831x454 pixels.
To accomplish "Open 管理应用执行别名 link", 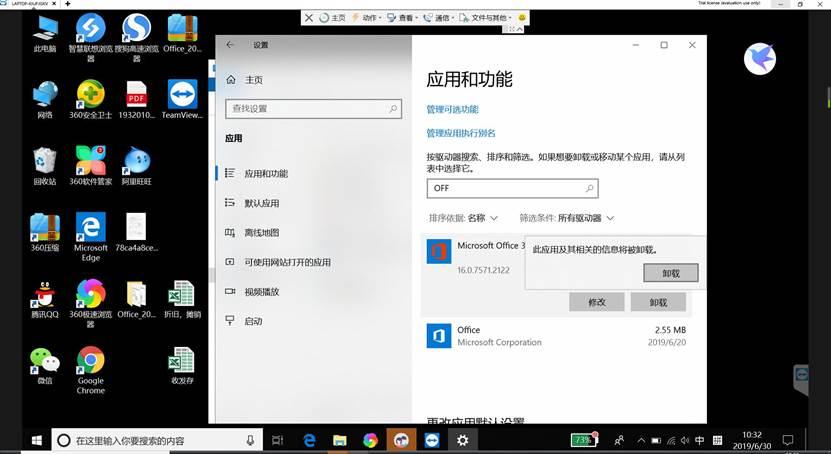I will coord(461,133).
